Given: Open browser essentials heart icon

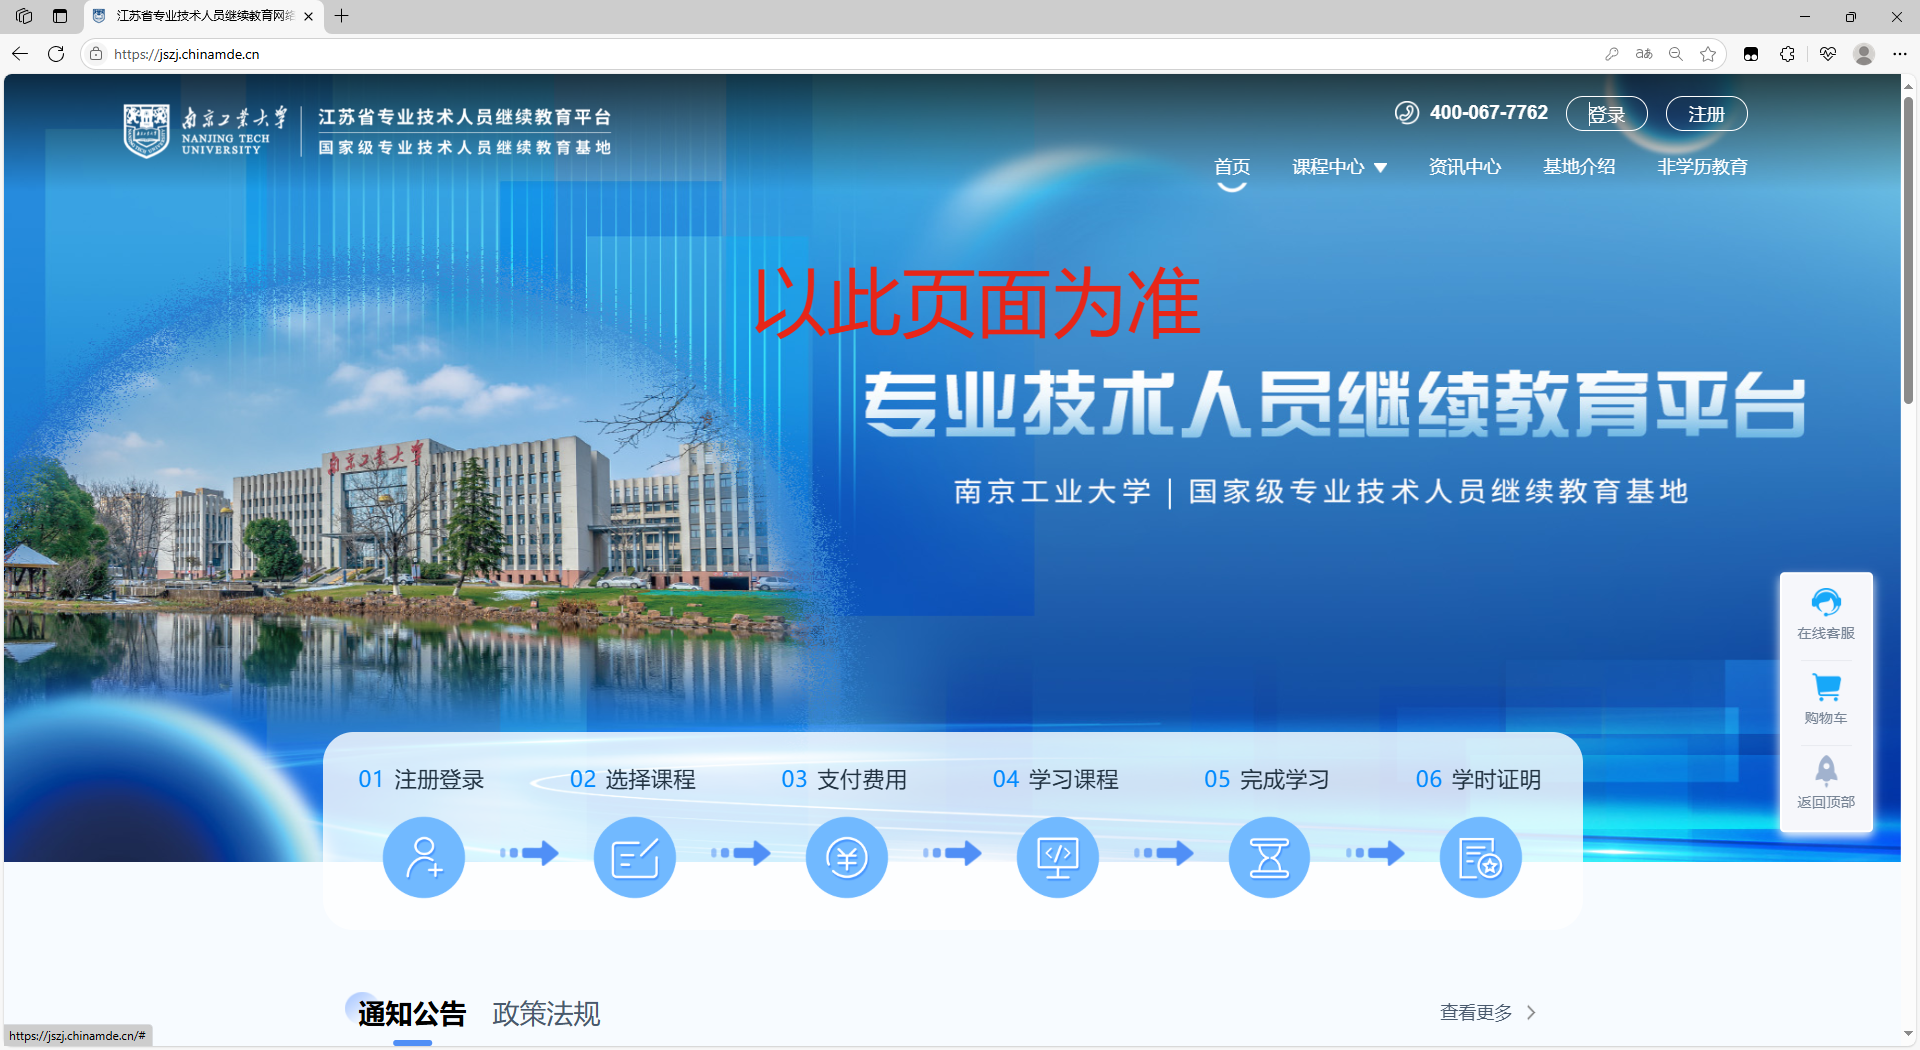Looking at the screenshot, I should coord(1828,54).
